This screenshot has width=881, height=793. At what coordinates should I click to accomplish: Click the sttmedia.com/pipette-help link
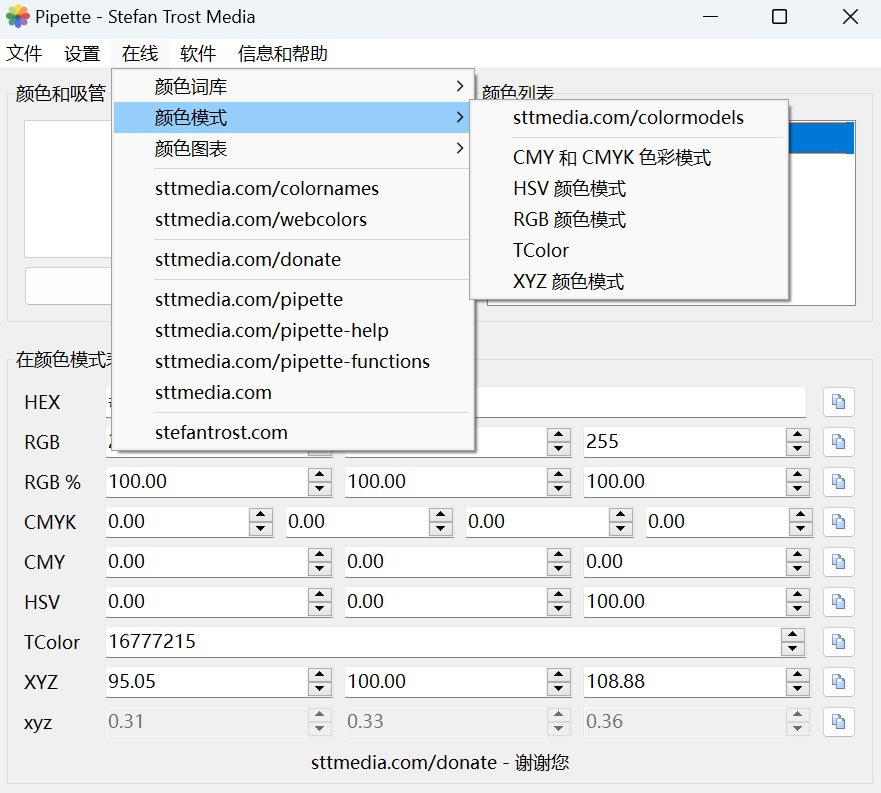pos(271,331)
